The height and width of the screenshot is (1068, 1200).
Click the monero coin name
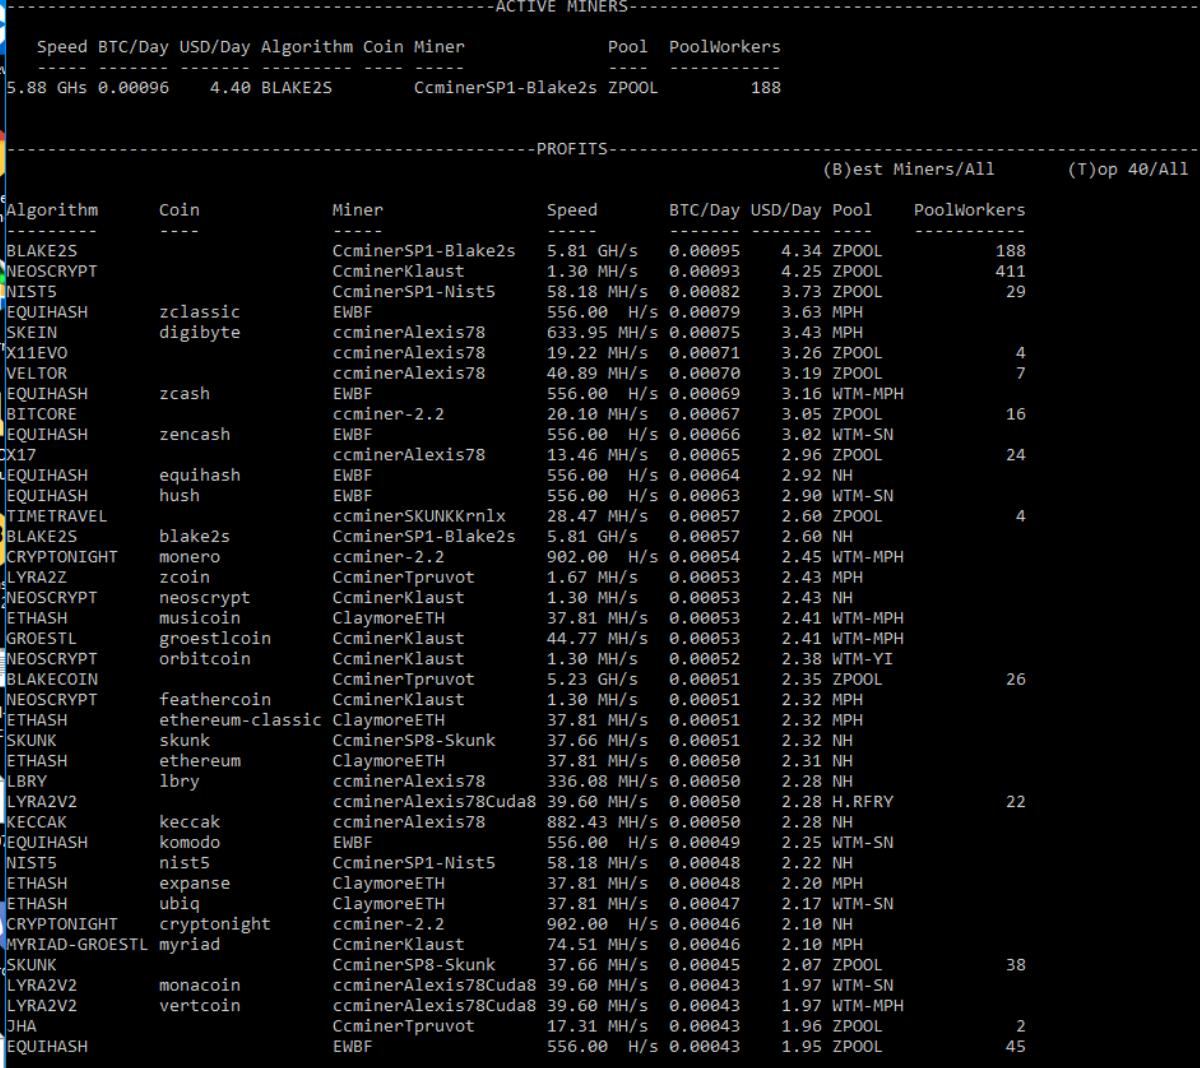189,557
